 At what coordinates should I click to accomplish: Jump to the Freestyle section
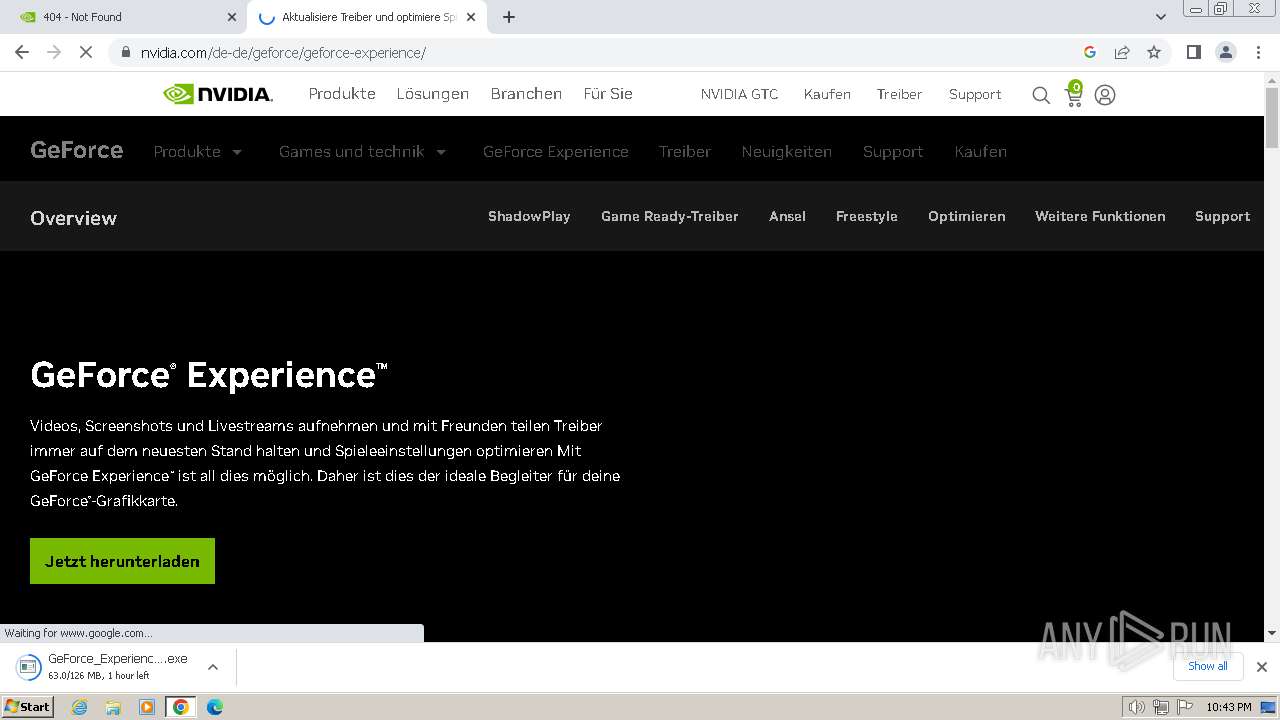point(867,216)
